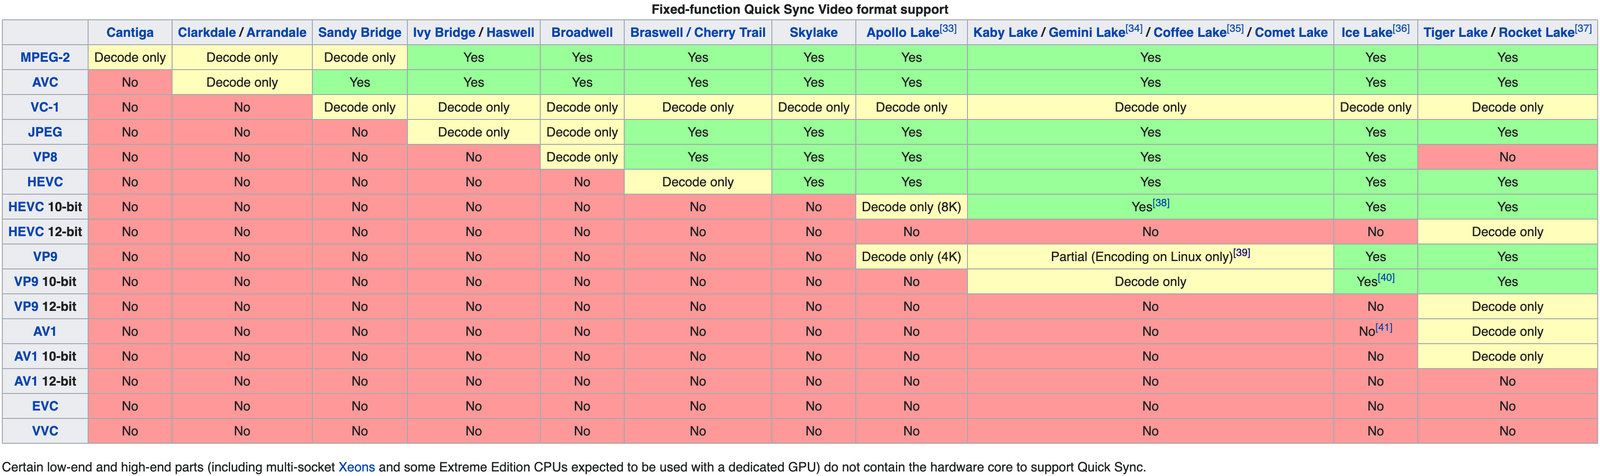The image size is (1600, 476).
Task: Open the Arrandale processor link
Action: coord(276,33)
